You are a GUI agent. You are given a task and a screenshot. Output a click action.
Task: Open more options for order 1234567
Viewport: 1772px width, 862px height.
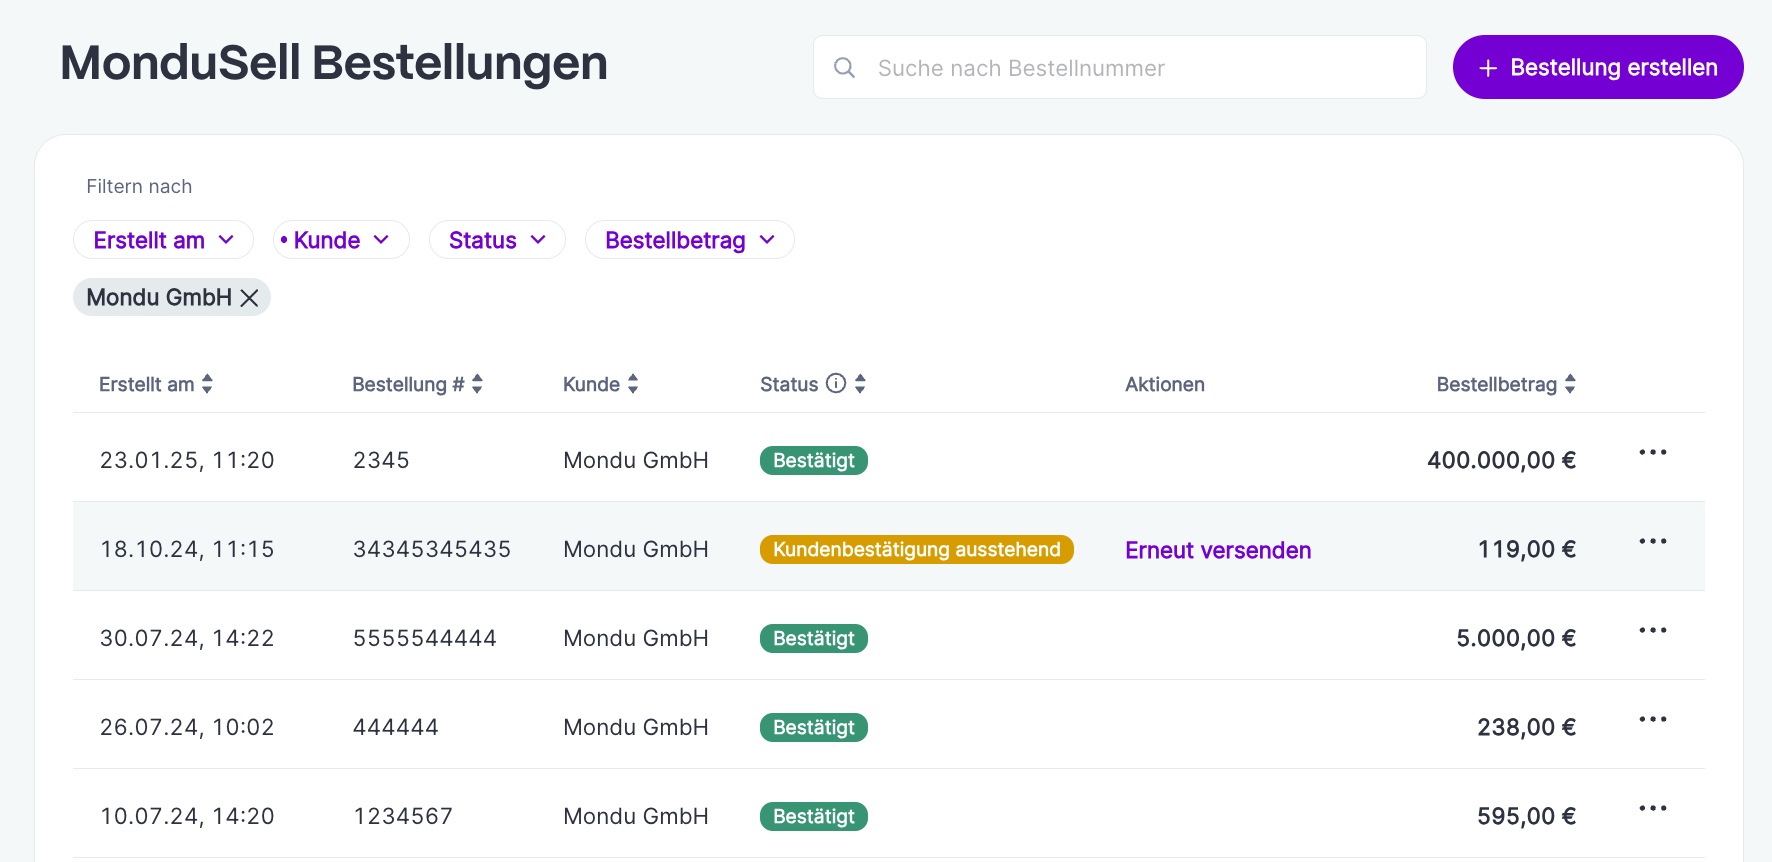pyautogui.click(x=1653, y=809)
